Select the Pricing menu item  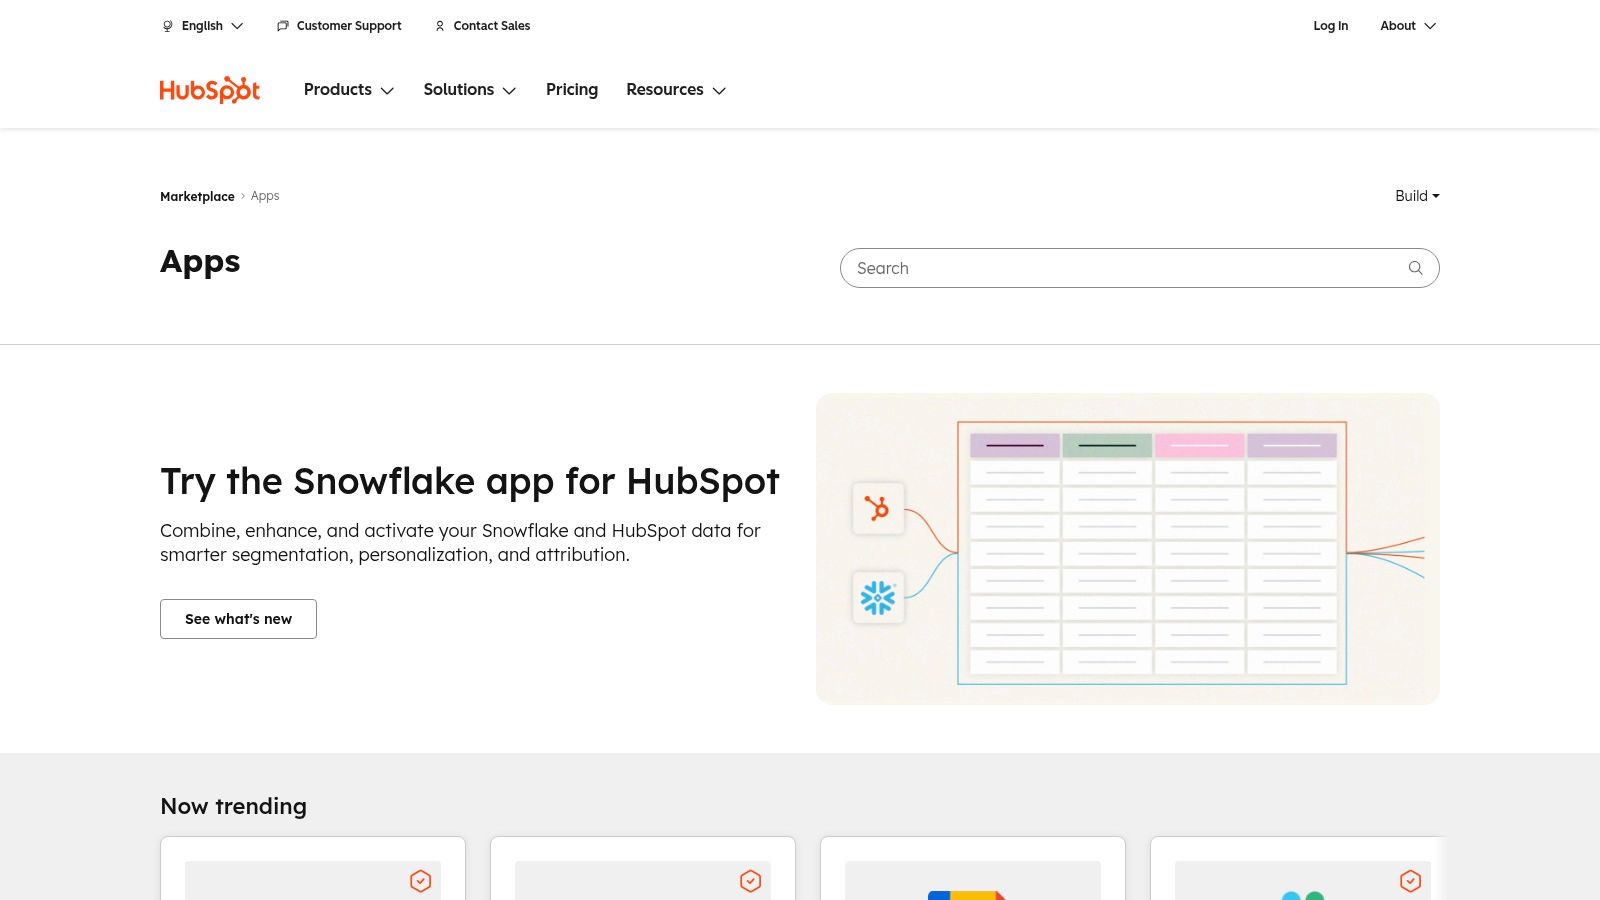click(x=571, y=90)
